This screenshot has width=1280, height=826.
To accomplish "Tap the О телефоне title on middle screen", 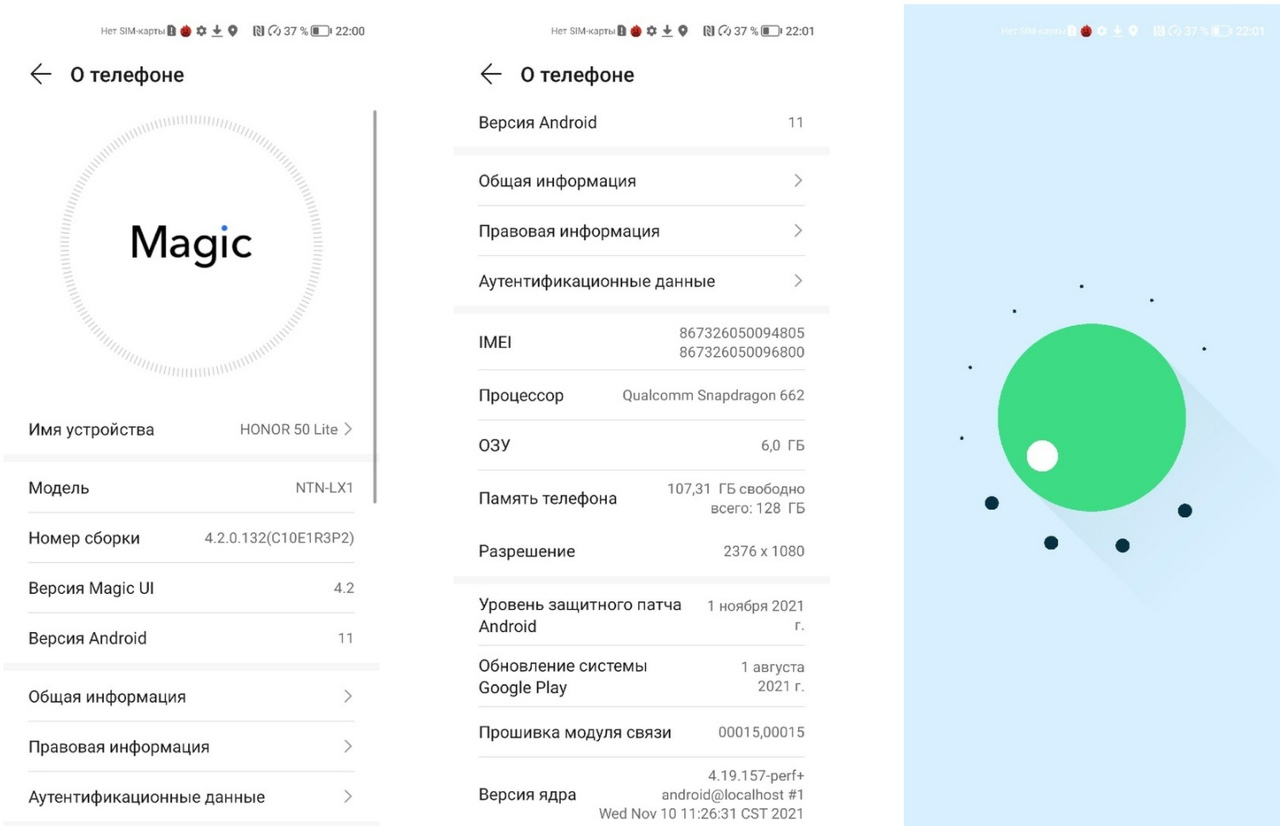I will point(577,75).
